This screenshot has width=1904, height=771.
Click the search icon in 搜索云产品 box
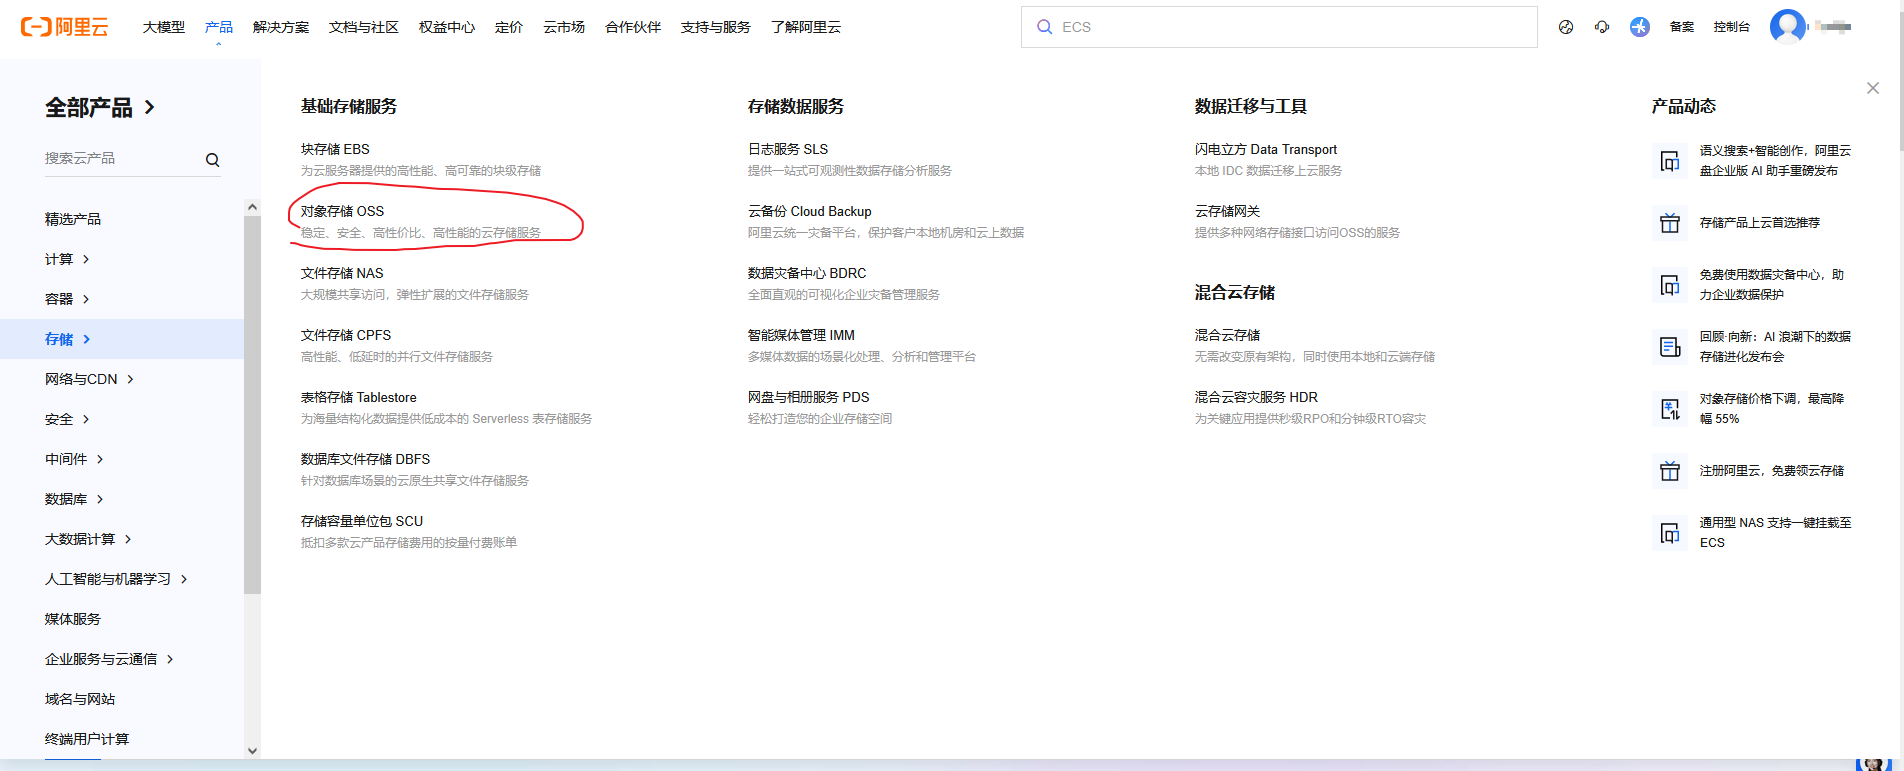pos(212,160)
